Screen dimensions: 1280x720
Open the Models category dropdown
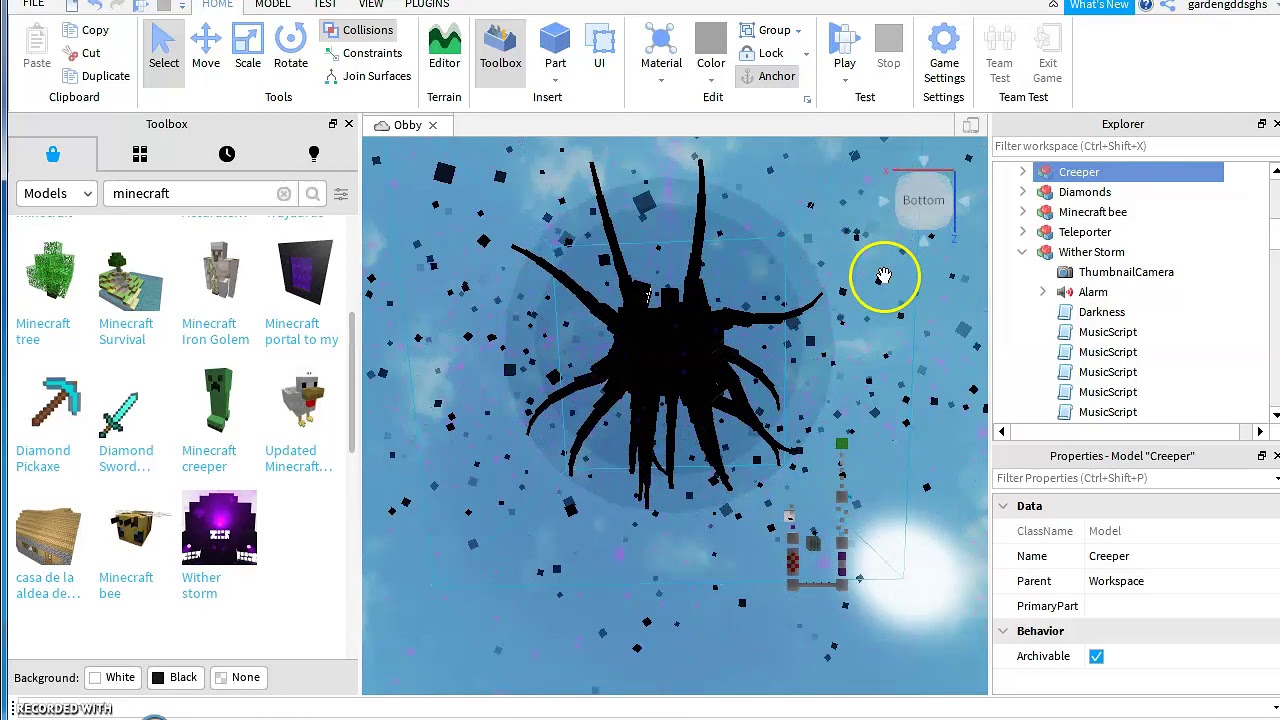point(57,194)
